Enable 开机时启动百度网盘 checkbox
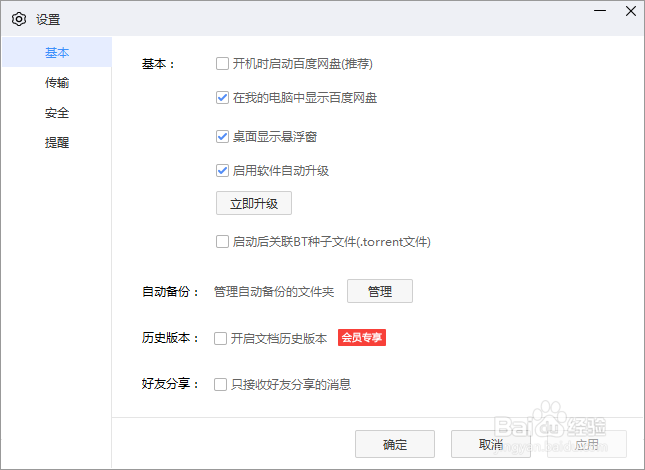 223,64
